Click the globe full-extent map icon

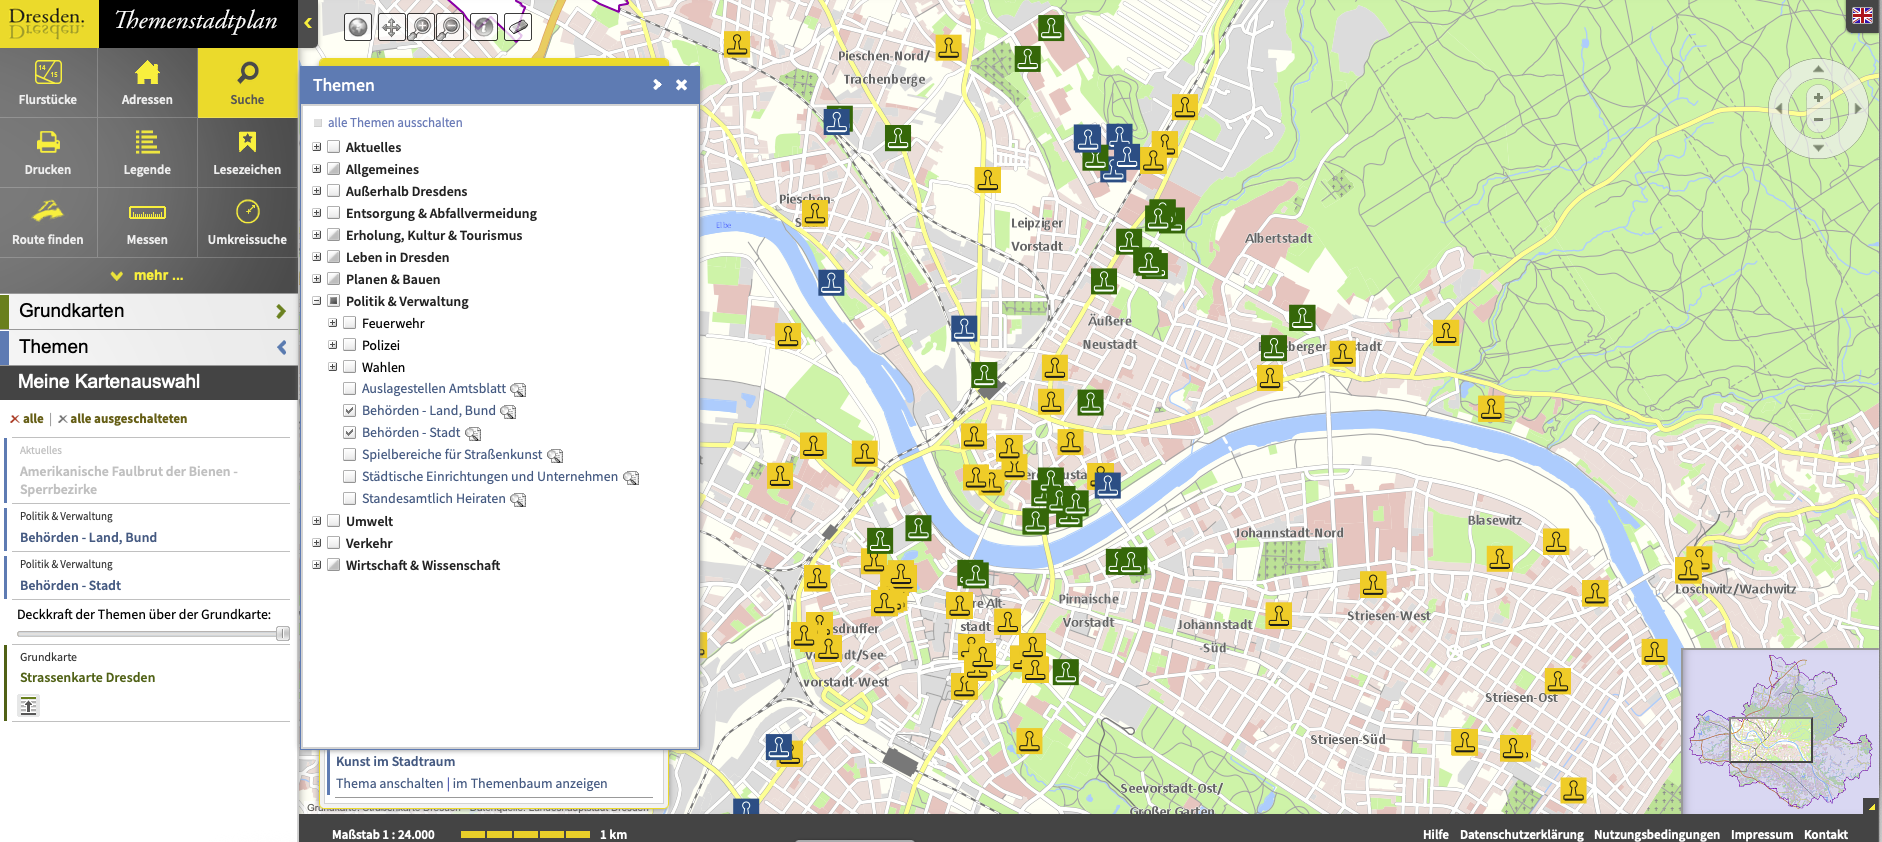358,27
